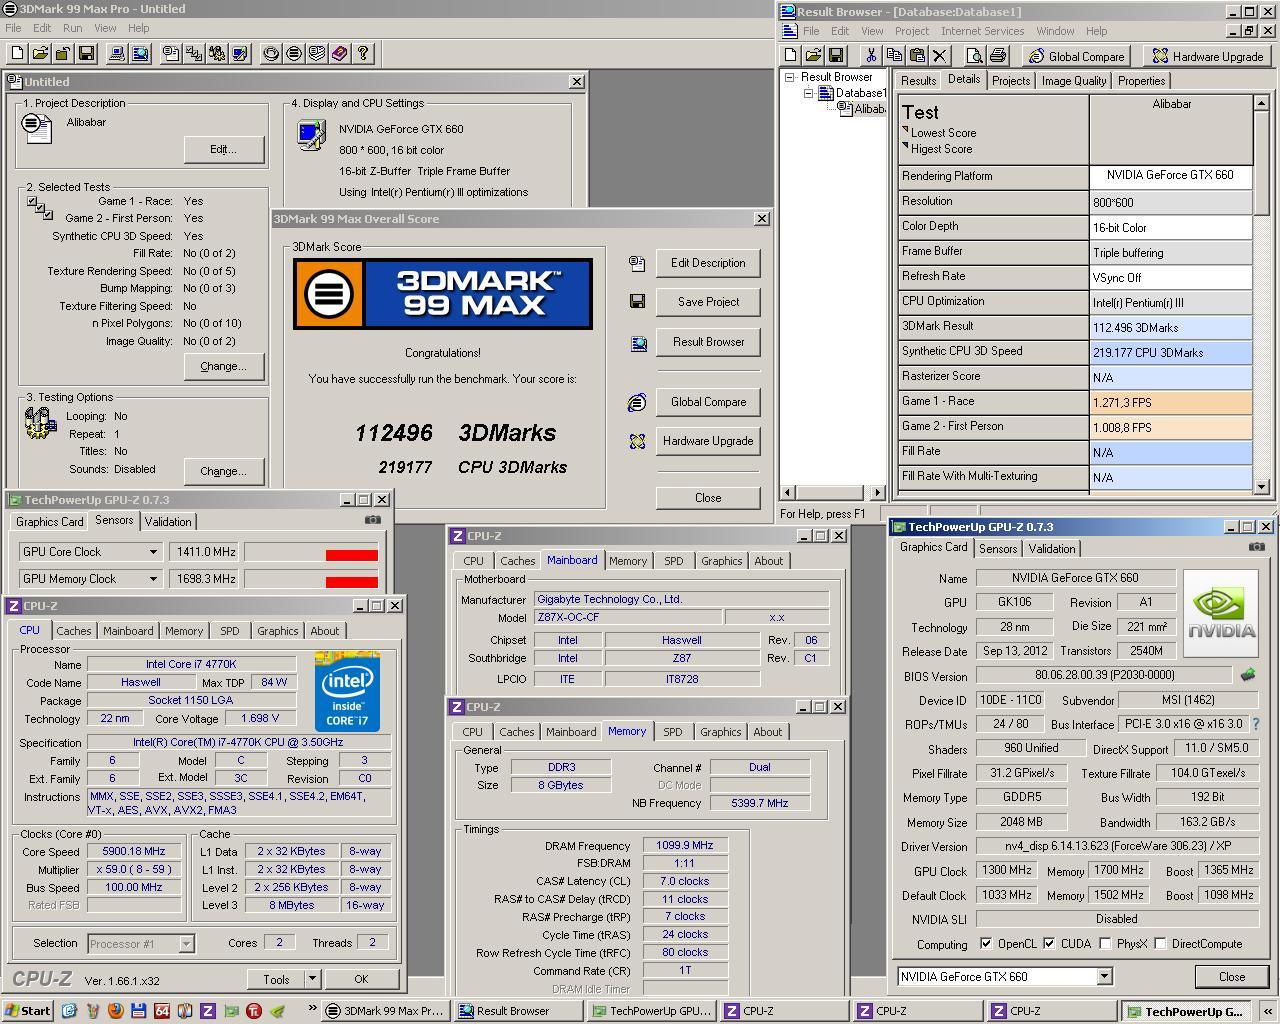Click the GPU-Z camera screenshot icon on Graphics Card tab
The width and height of the screenshot is (1280, 1024).
click(1256, 547)
